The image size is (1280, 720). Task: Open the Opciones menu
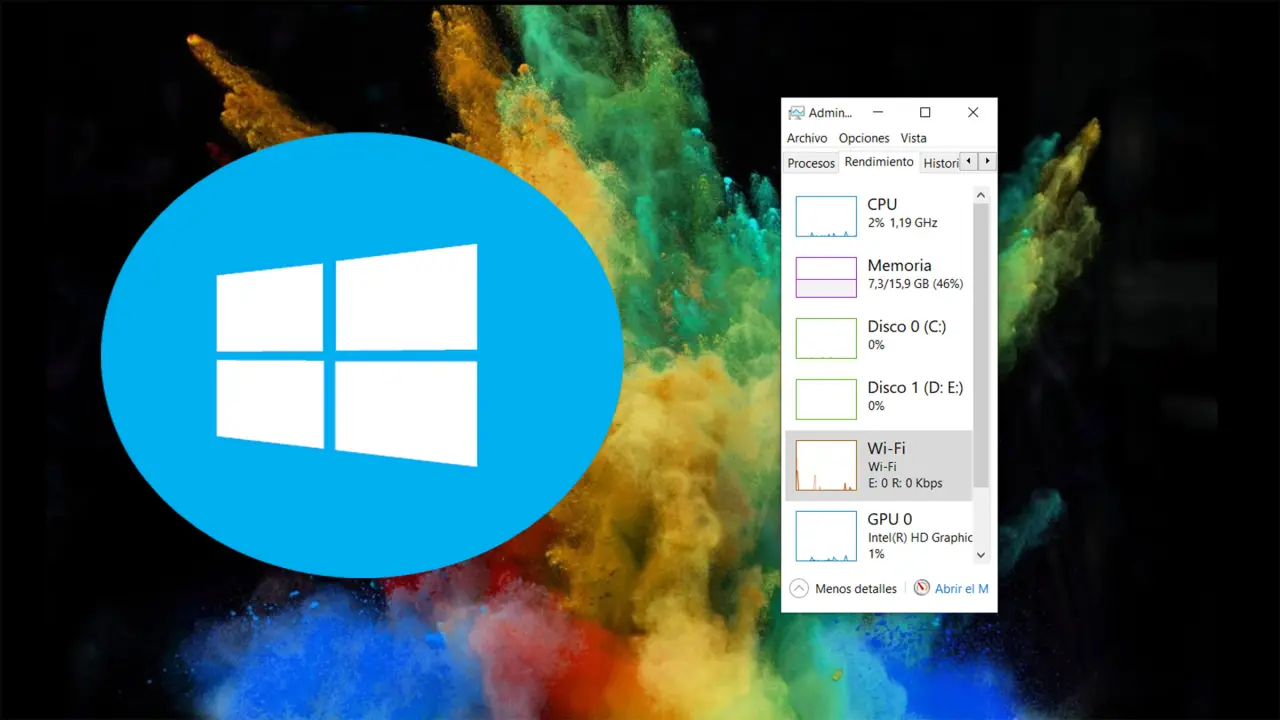tap(864, 138)
